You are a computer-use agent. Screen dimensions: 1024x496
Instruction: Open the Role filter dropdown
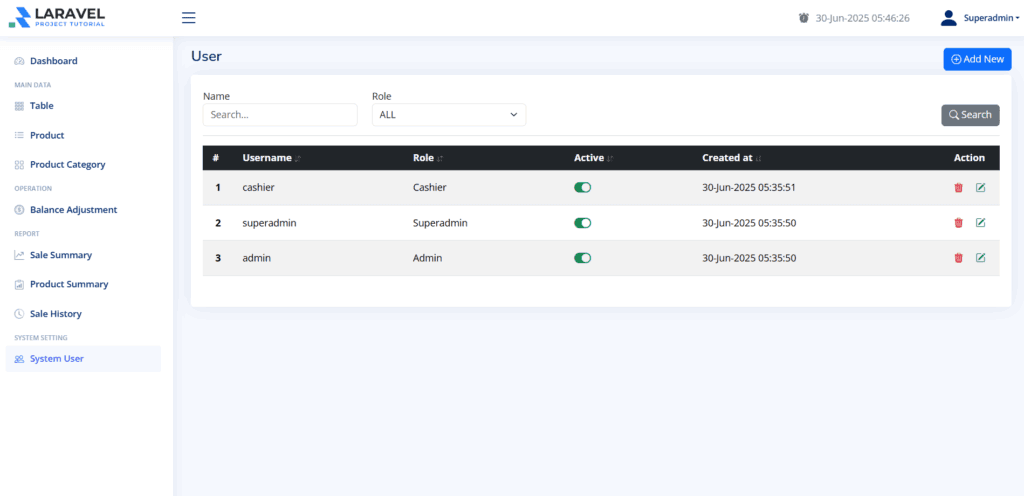tap(448, 115)
